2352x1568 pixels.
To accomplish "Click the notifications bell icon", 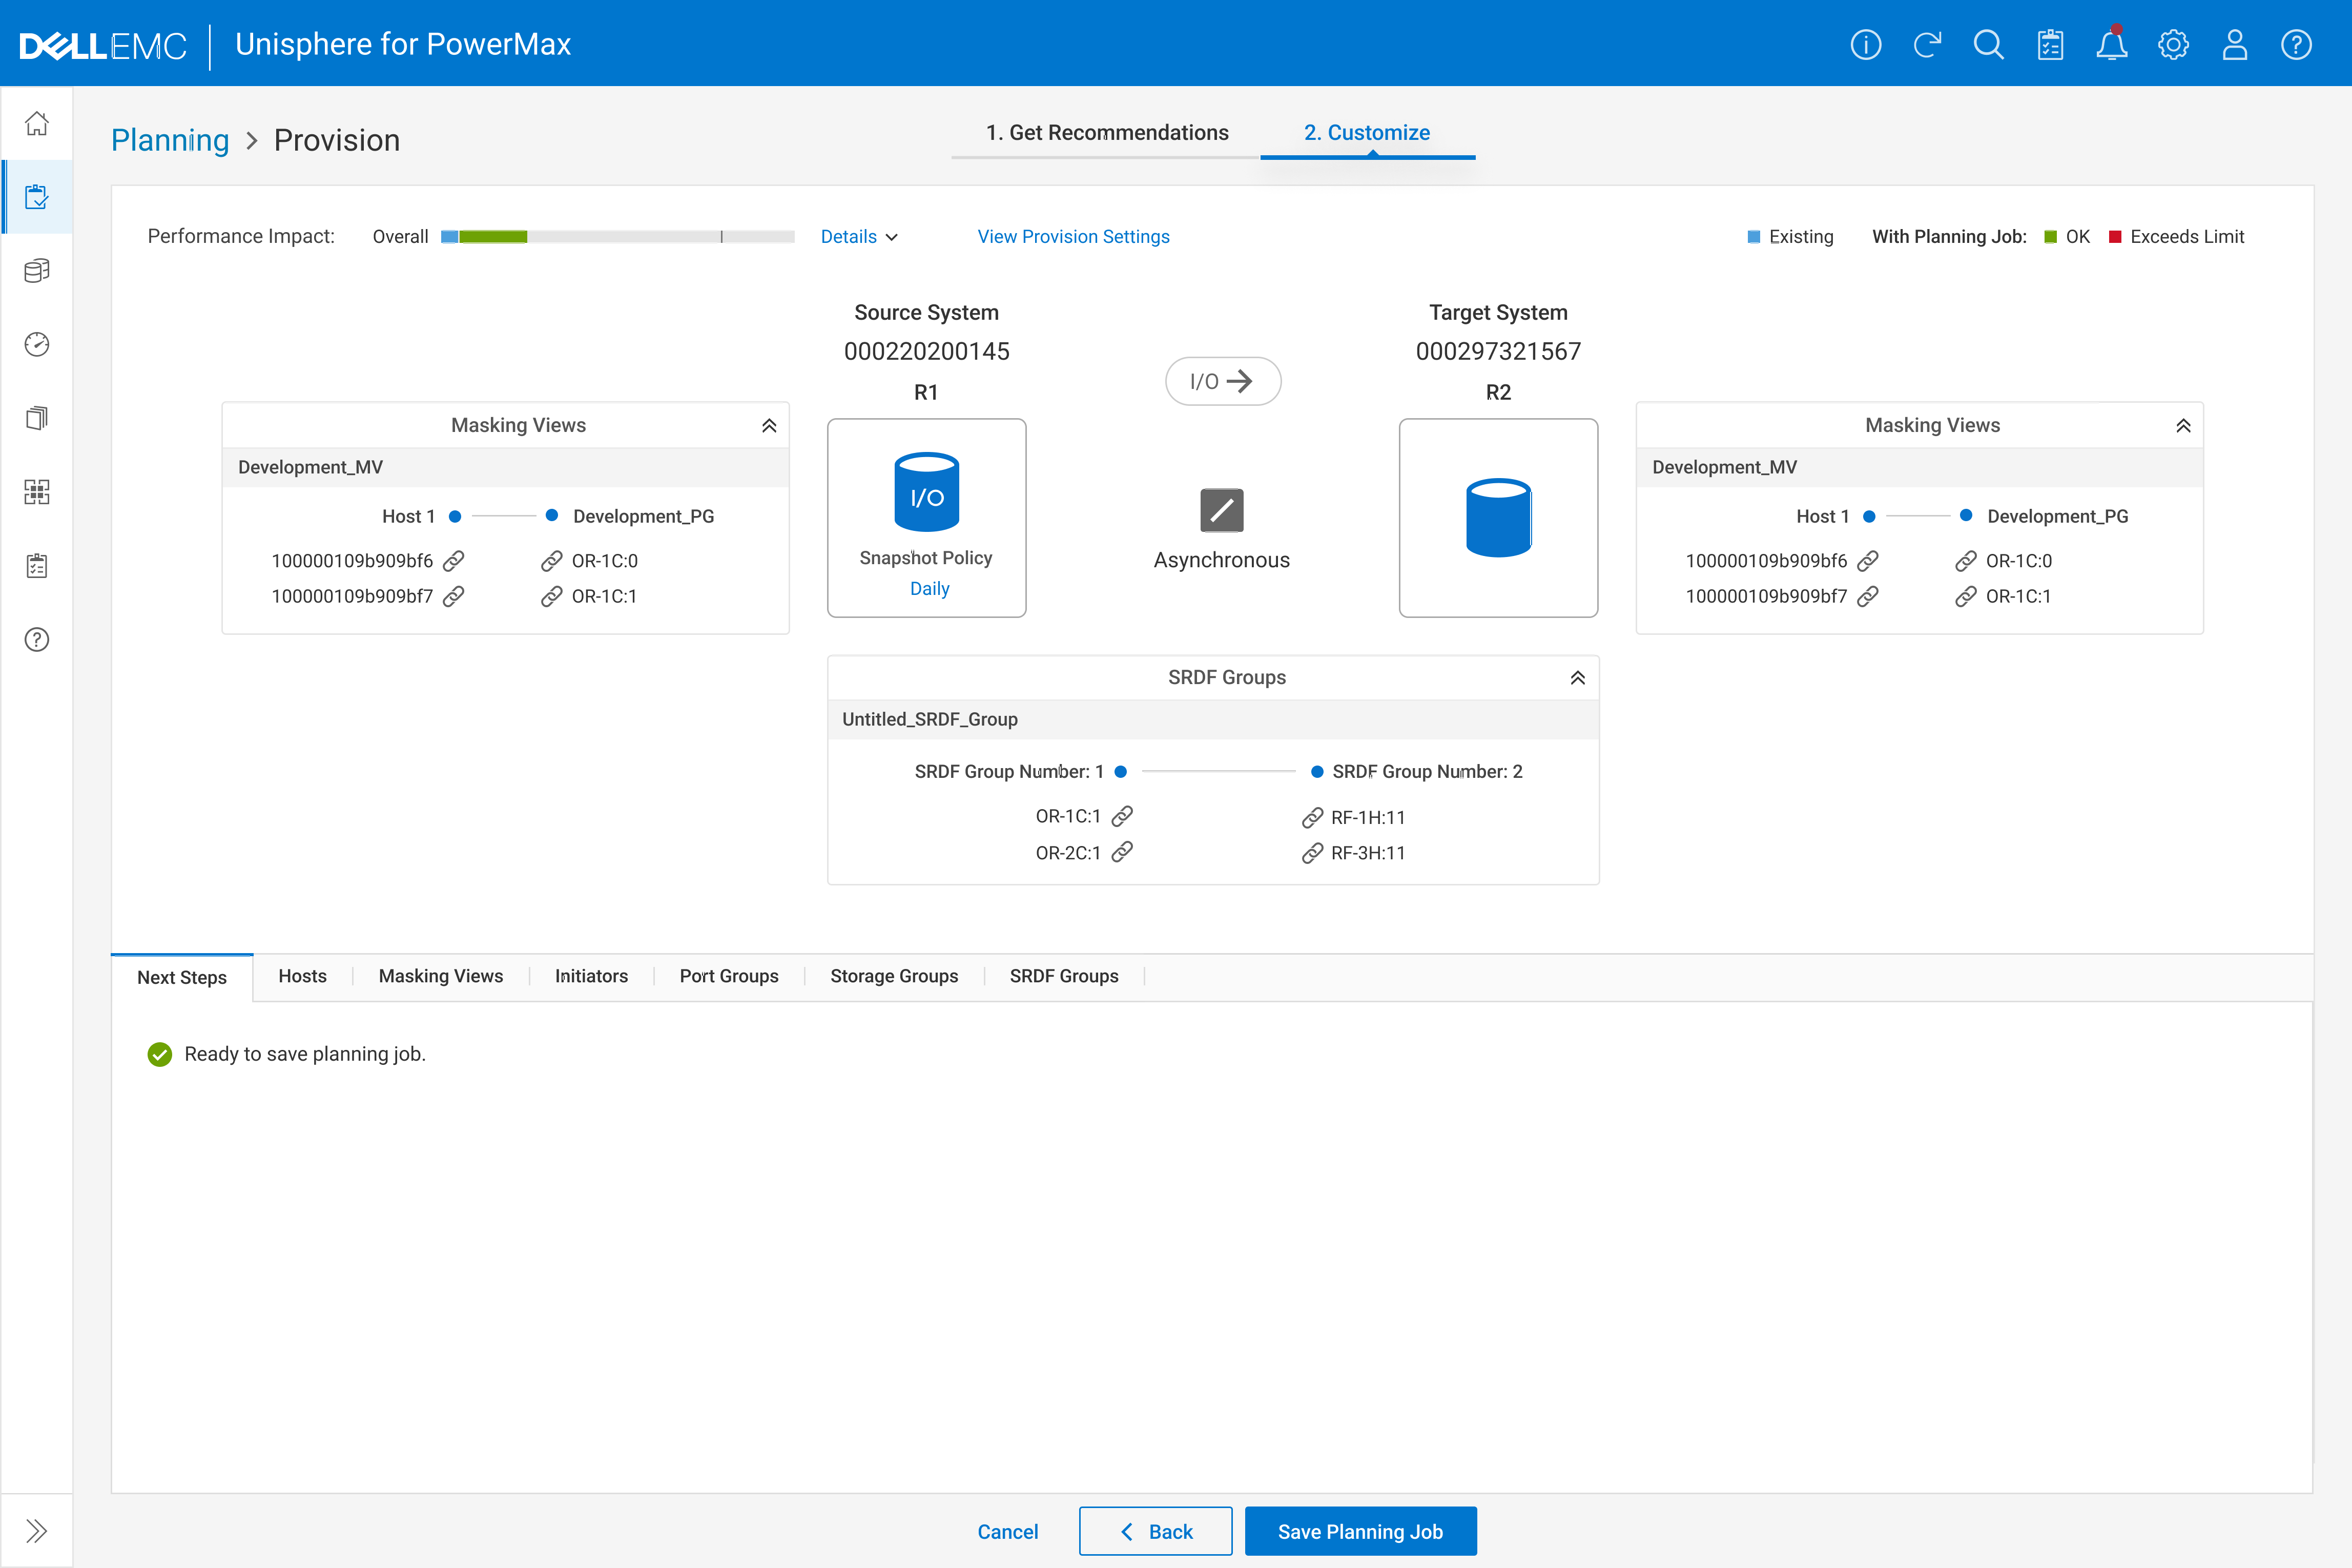I will 2111,45.
